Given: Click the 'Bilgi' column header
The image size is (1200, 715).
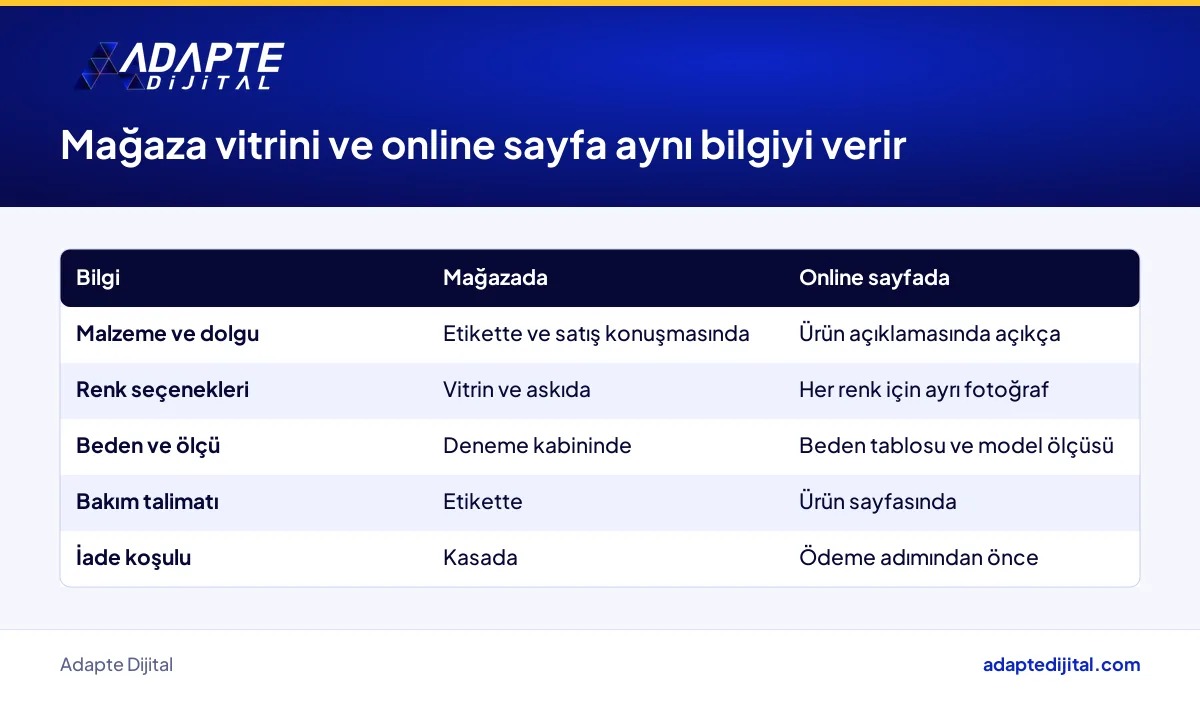Looking at the screenshot, I should click(x=98, y=278).
